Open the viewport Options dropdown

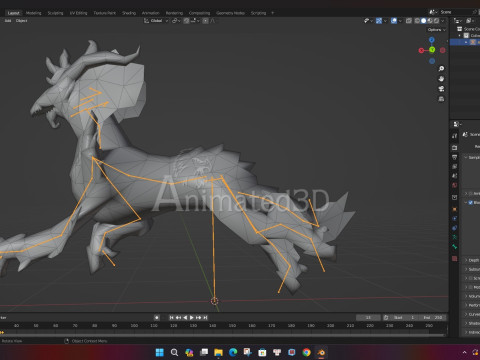(436, 30)
